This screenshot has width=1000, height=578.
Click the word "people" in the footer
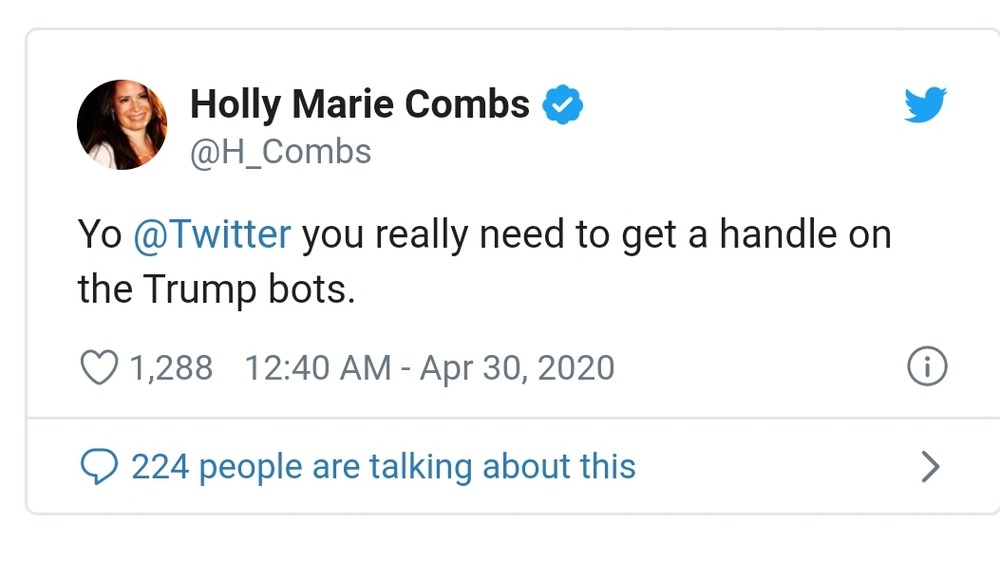(251, 467)
